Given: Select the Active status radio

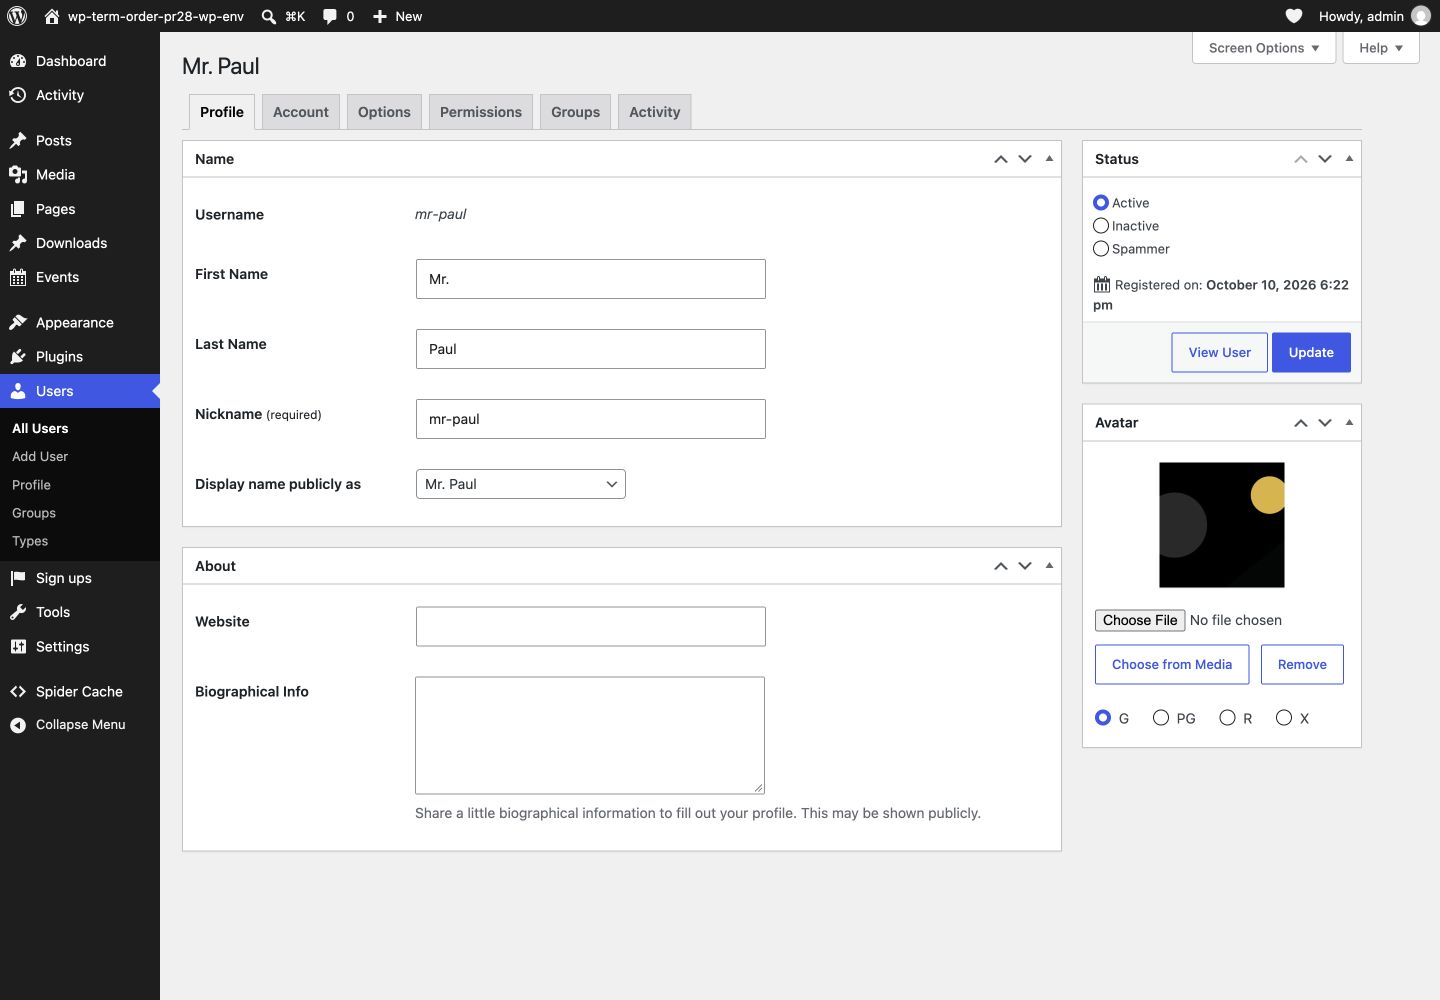Looking at the screenshot, I should coord(1101,202).
